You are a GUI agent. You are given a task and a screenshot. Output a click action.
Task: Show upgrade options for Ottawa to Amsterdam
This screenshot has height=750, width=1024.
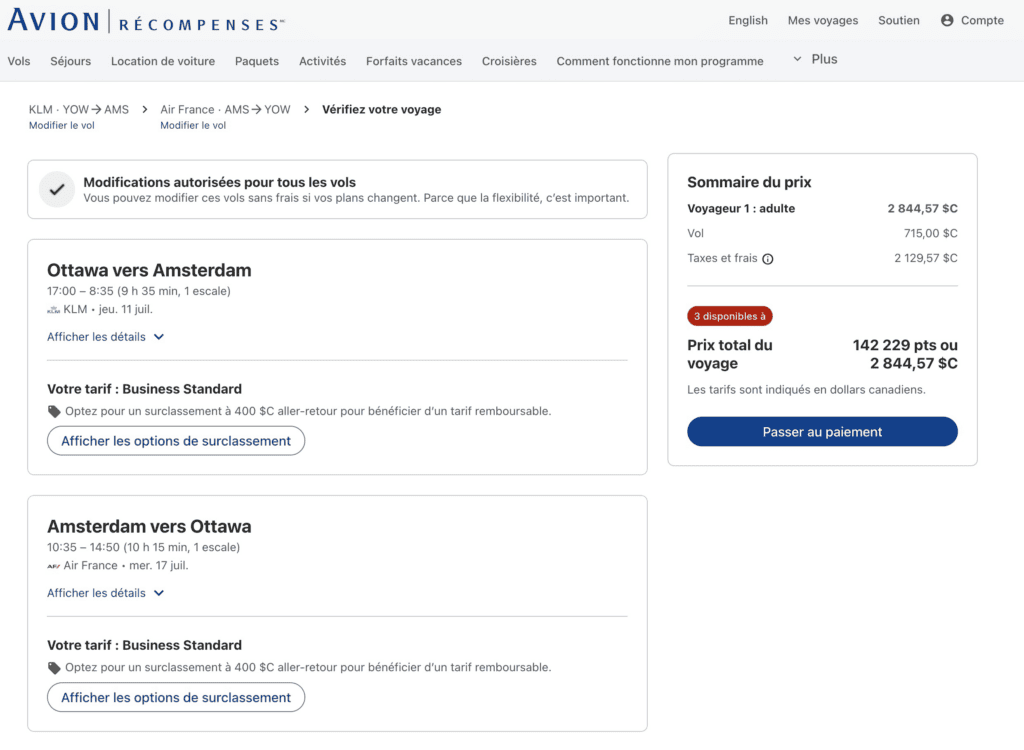coord(176,441)
